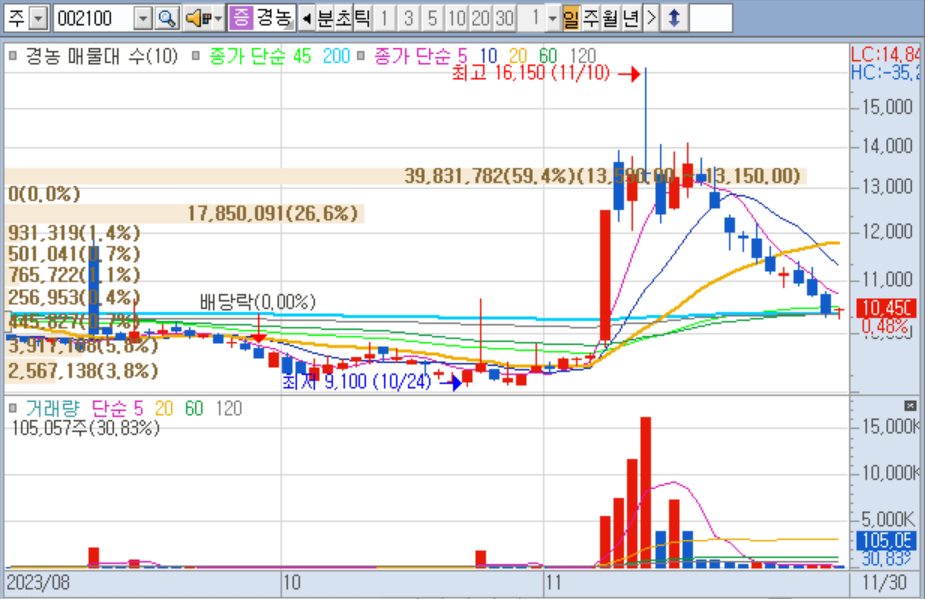Expand the 002100 stock code history dropdown
This screenshot has height=599, width=925.
point(143,19)
